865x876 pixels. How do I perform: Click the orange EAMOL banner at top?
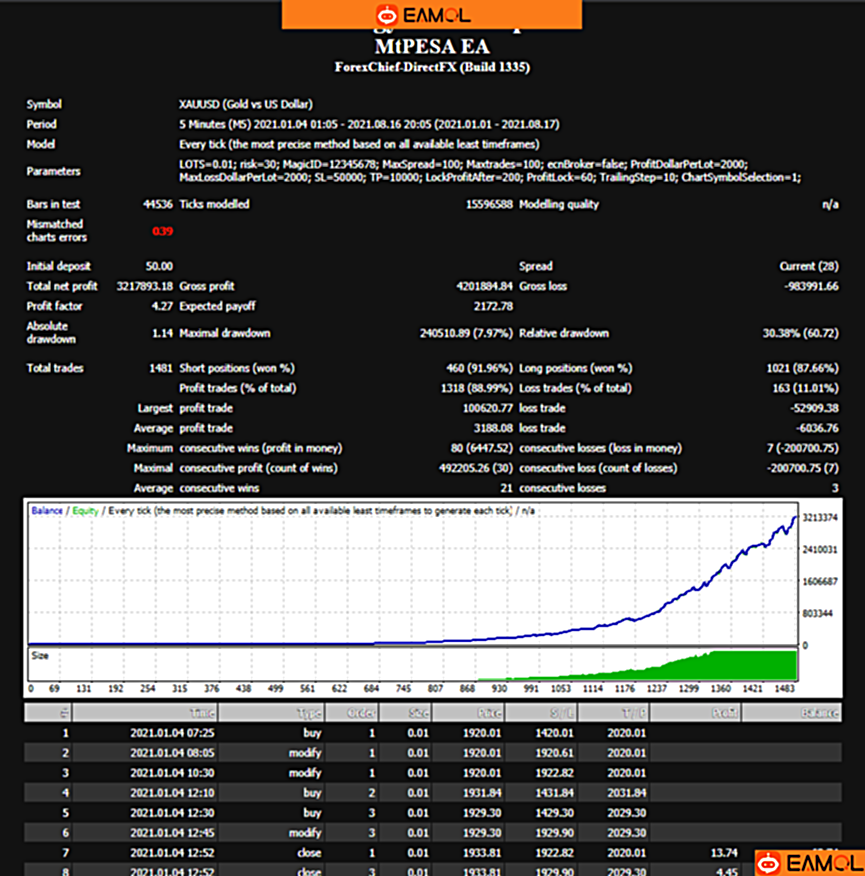click(431, 14)
